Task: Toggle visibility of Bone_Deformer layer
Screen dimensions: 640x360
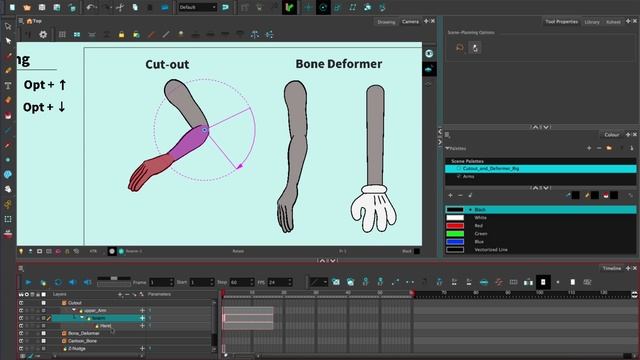Action: click(21, 333)
